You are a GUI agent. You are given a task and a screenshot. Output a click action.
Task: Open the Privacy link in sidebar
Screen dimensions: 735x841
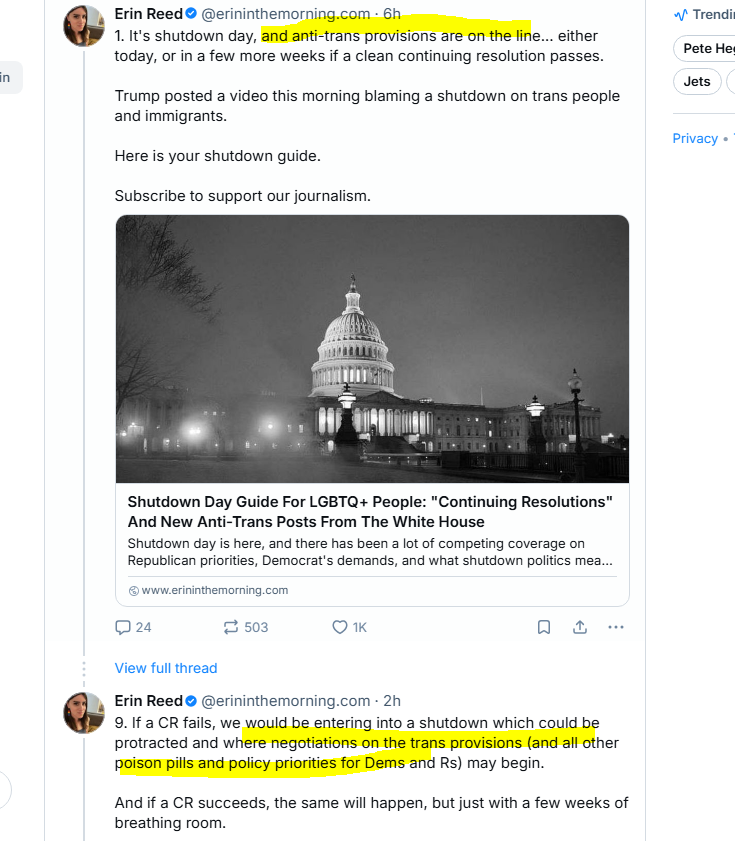[x=695, y=138]
